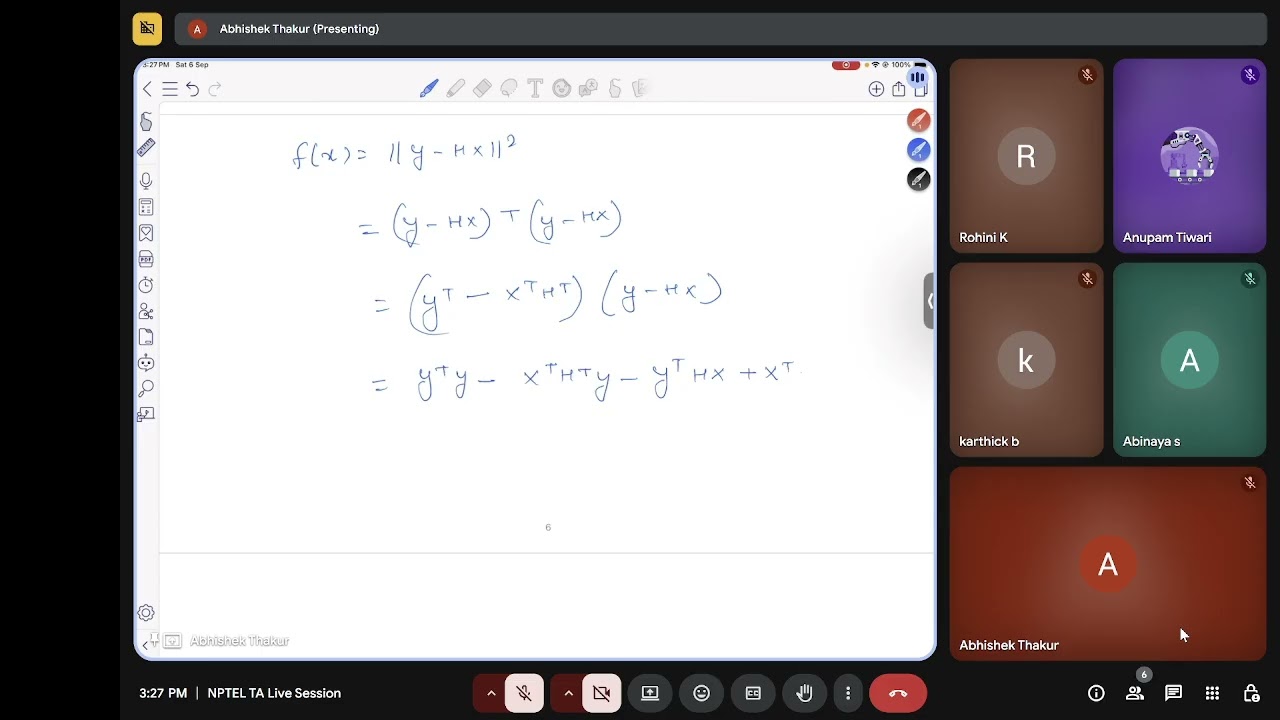
Task: Select the hand/finger touch tool in sidebar
Action: click(146, 122)
